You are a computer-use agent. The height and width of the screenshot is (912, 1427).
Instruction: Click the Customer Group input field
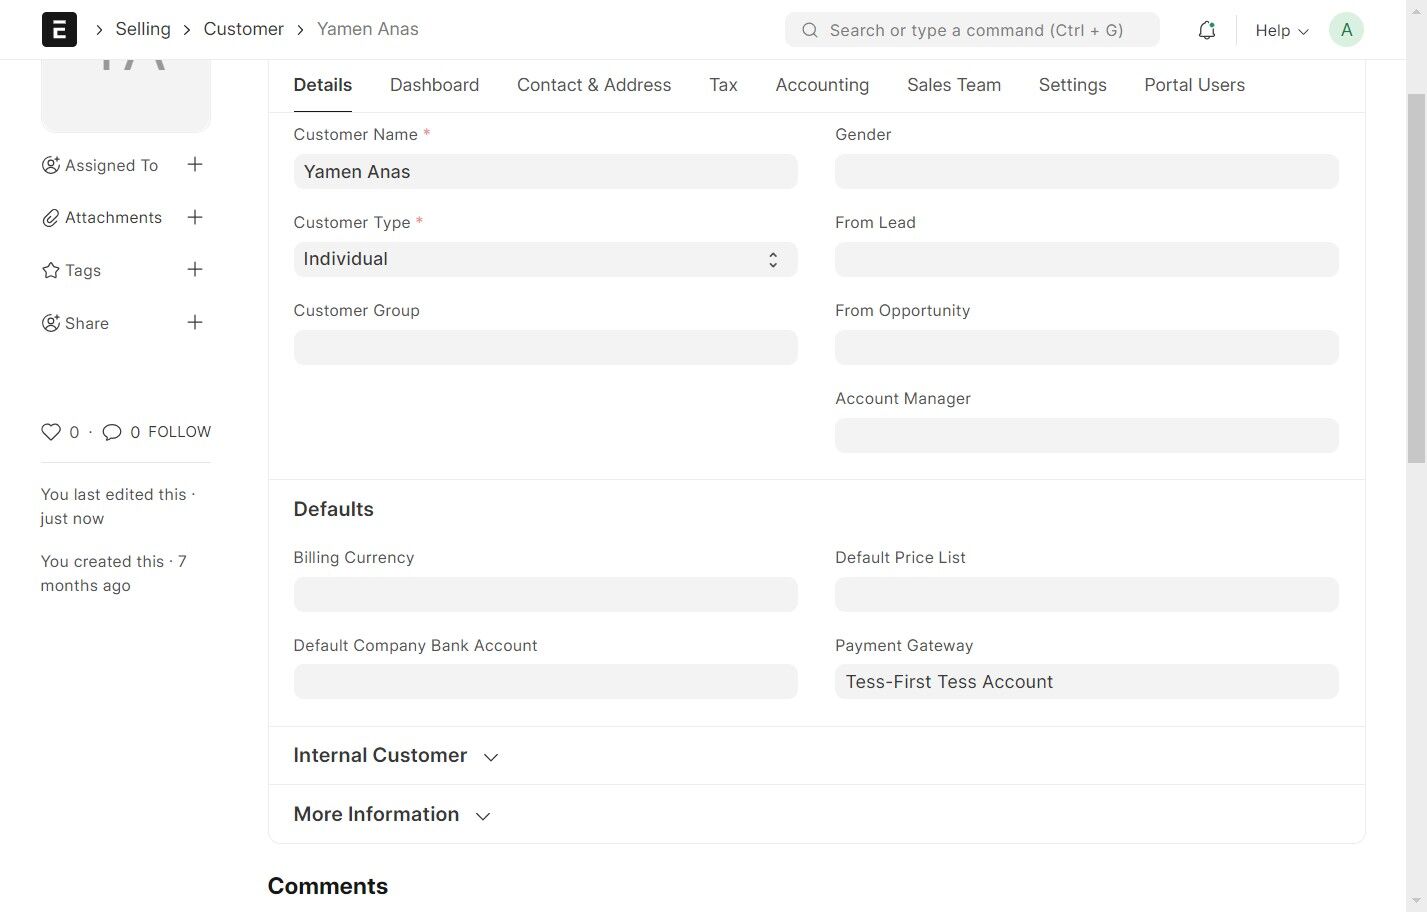545,348
